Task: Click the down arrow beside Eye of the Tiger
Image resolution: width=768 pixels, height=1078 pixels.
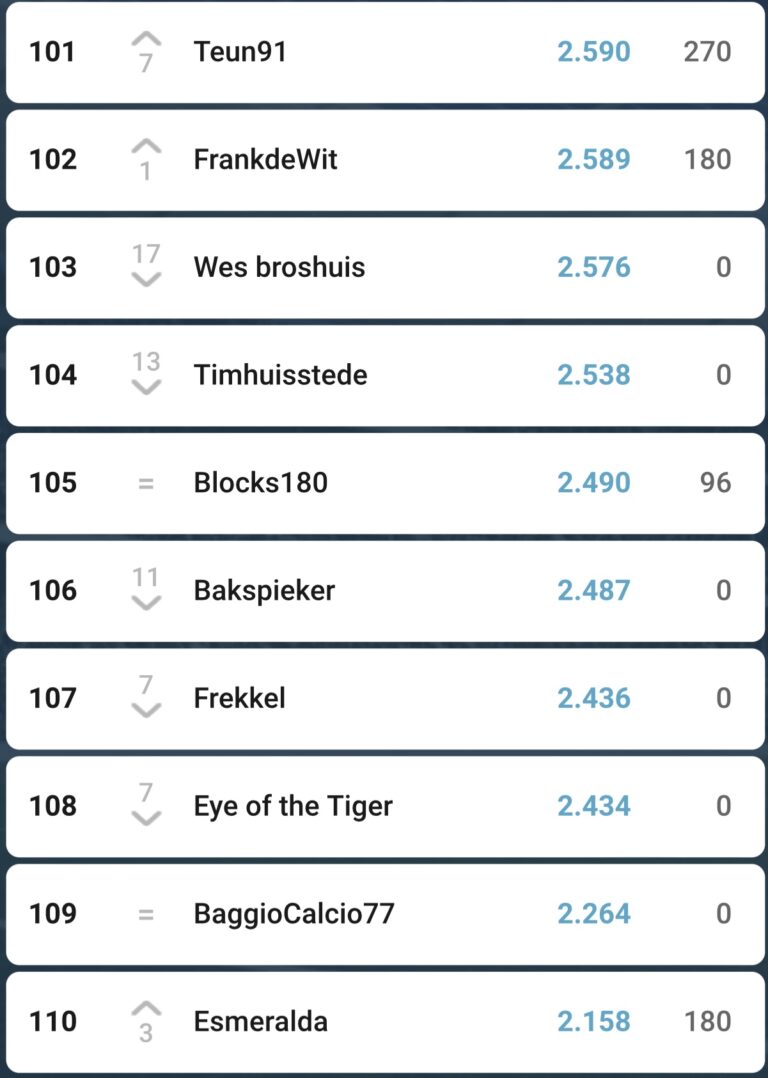Action: click(x=146, y=819)
